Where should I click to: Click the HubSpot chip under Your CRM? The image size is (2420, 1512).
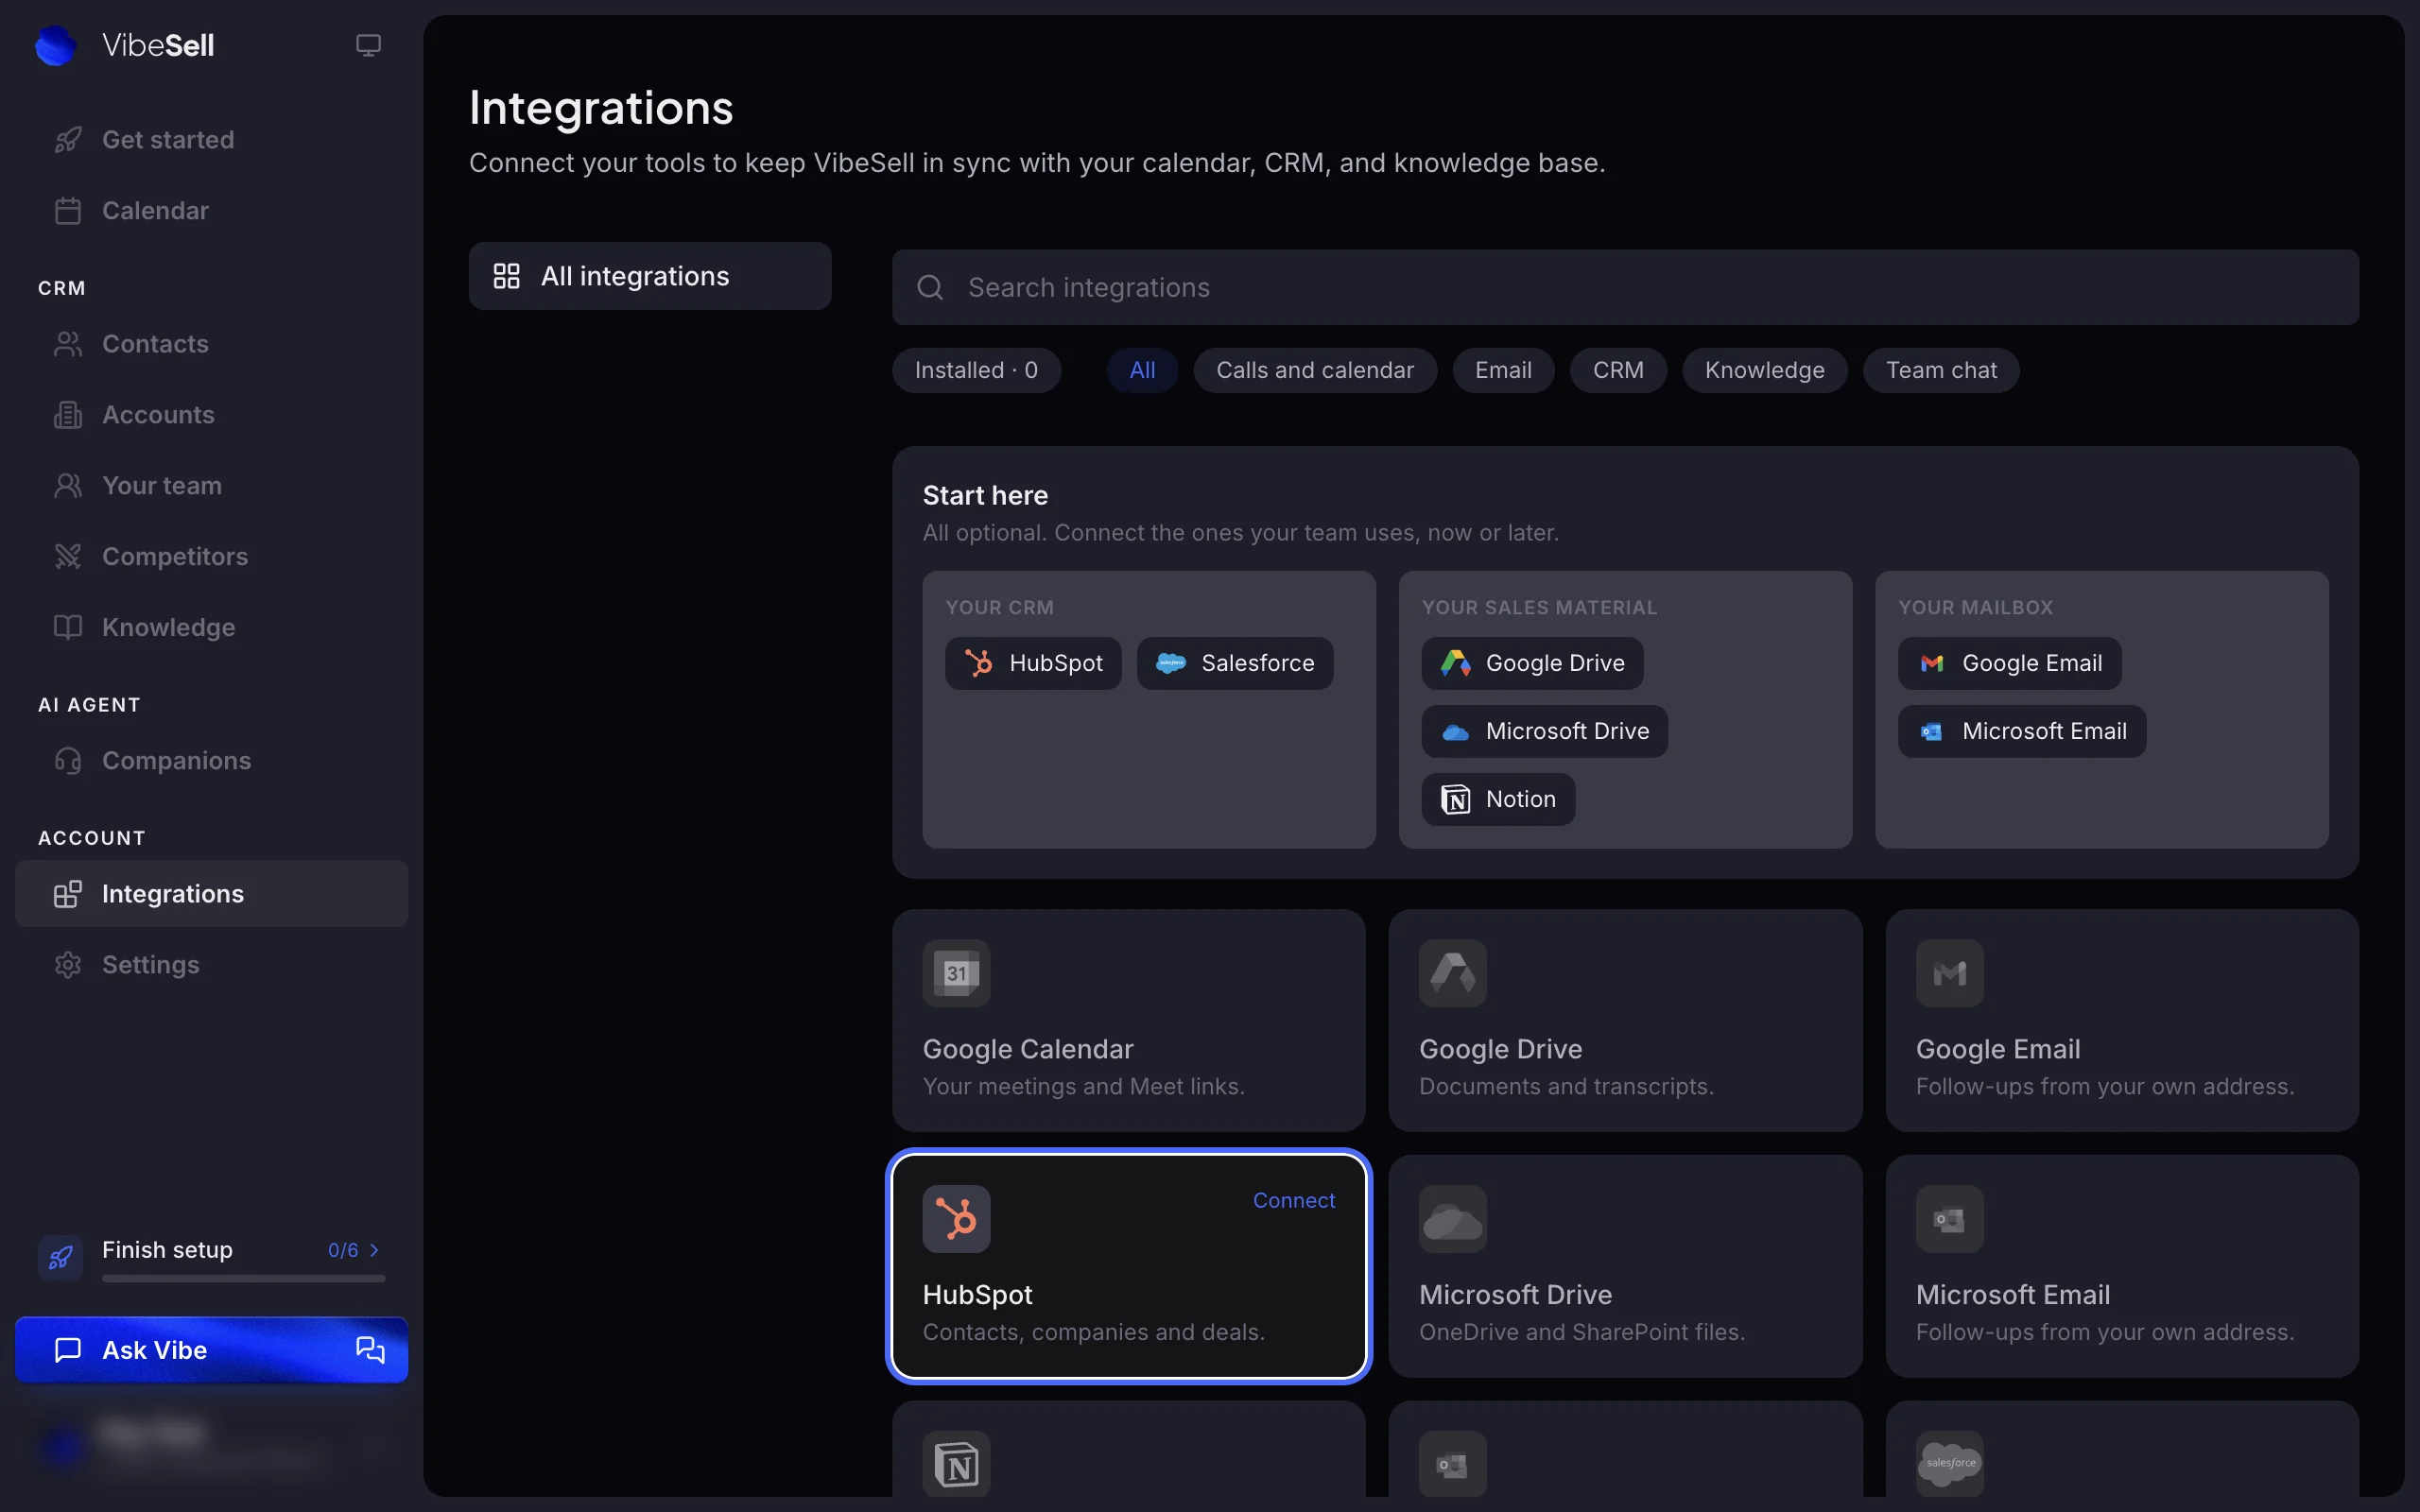click(x=1033, y=663)
